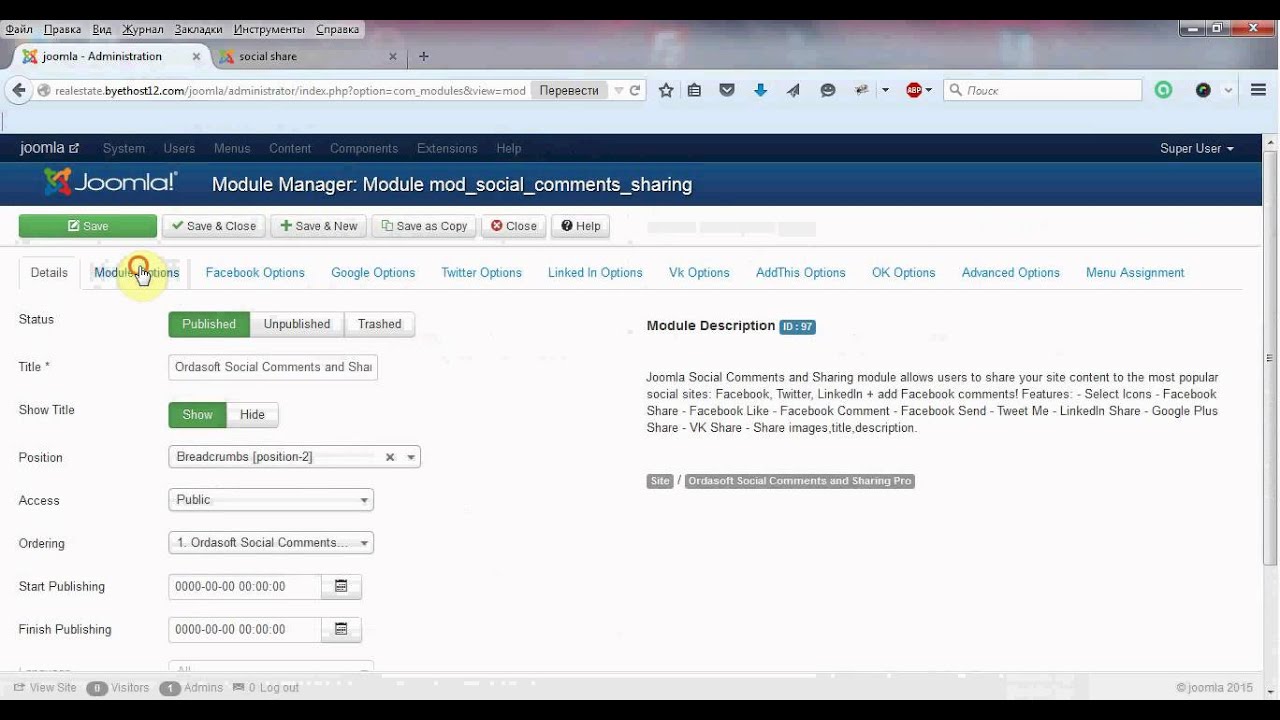Open the System menu
This screenshot has height=720, width=1280.
pyautogui.click(x=124, y=148)
